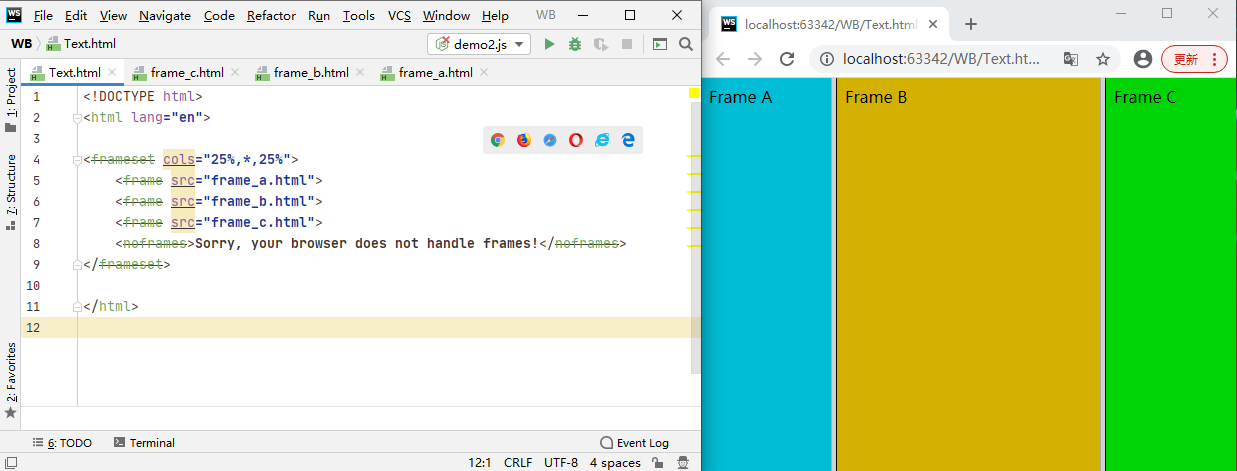Open the Refactor menu
This screenshot has height=471, width=1237.
tap(271, 16)
